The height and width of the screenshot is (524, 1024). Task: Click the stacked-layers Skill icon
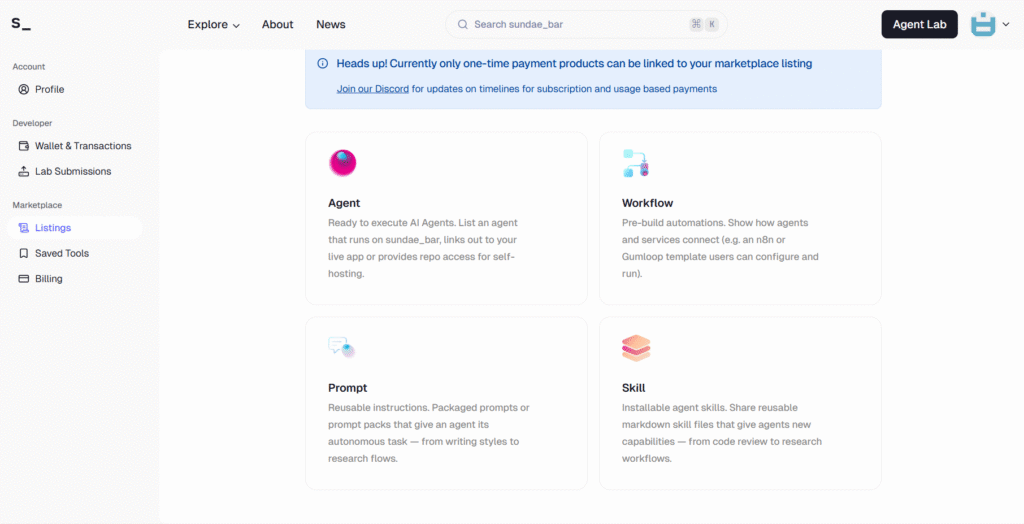pyautogui.click(x=636, y=347)
